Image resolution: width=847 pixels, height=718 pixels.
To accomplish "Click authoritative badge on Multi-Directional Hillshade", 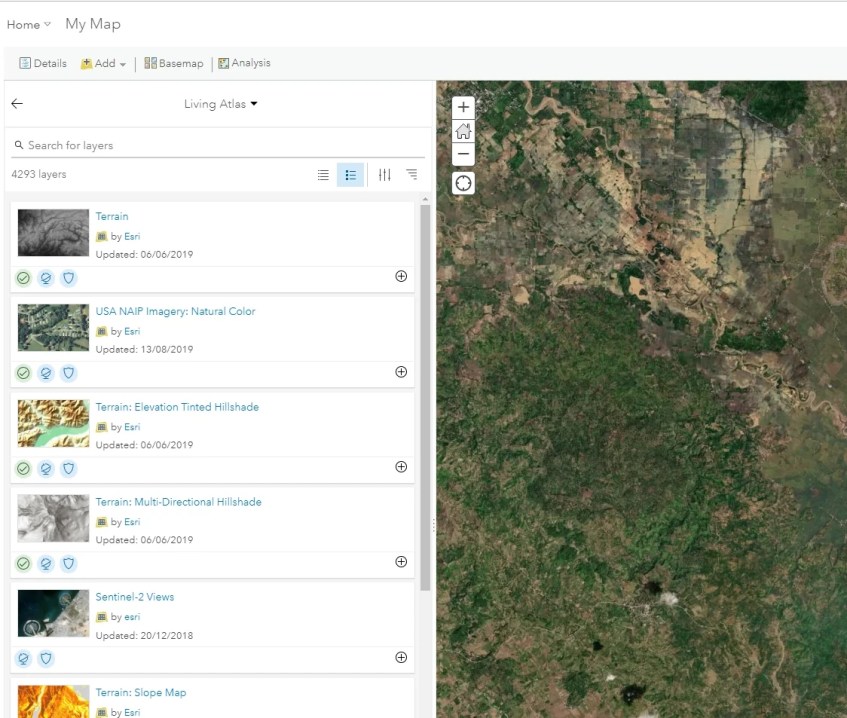I will (23, 563).
